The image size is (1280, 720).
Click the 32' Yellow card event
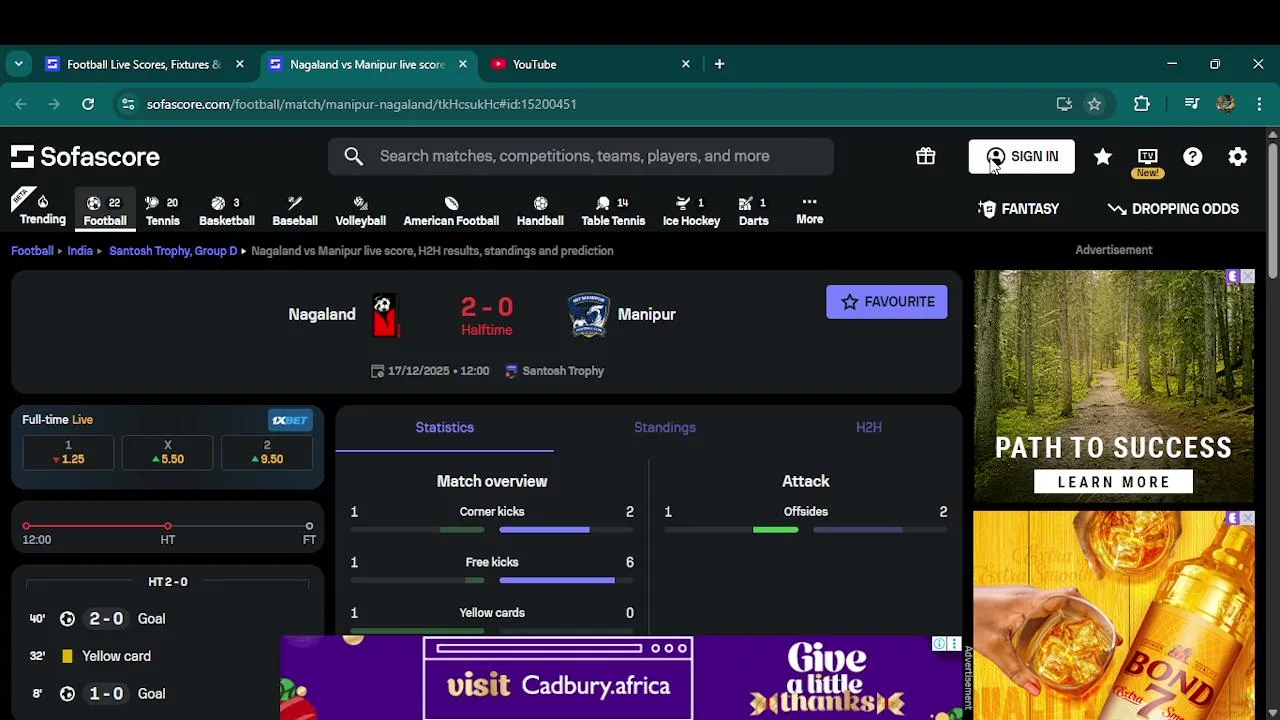pos(168,656)
